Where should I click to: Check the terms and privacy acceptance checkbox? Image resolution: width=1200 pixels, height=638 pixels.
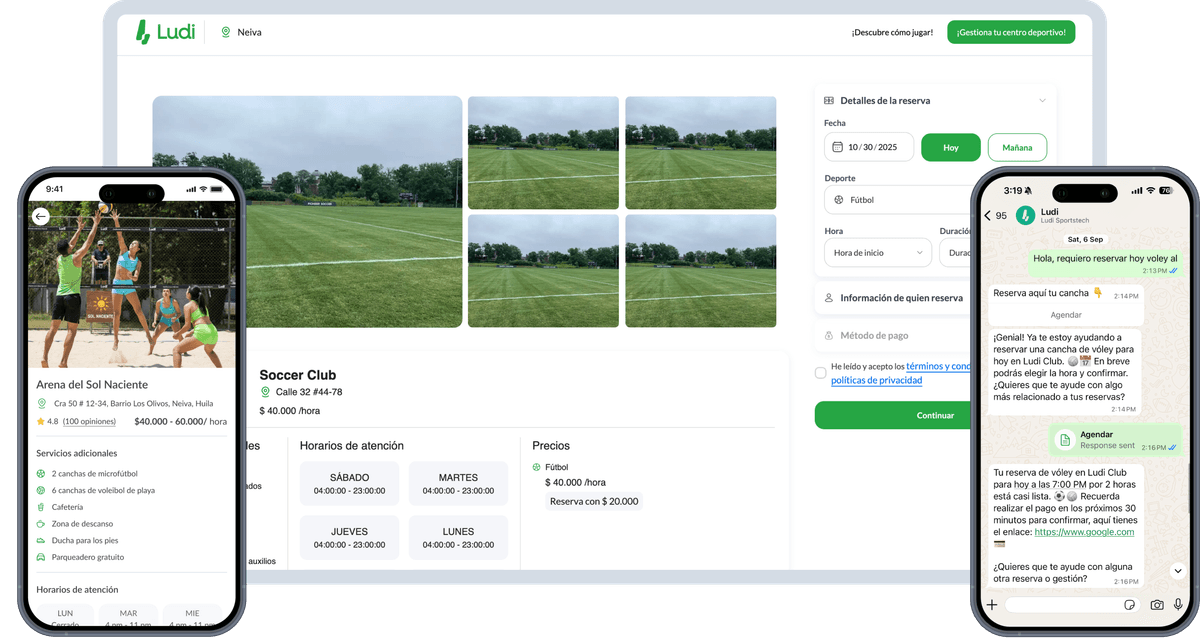coord(821,373)
